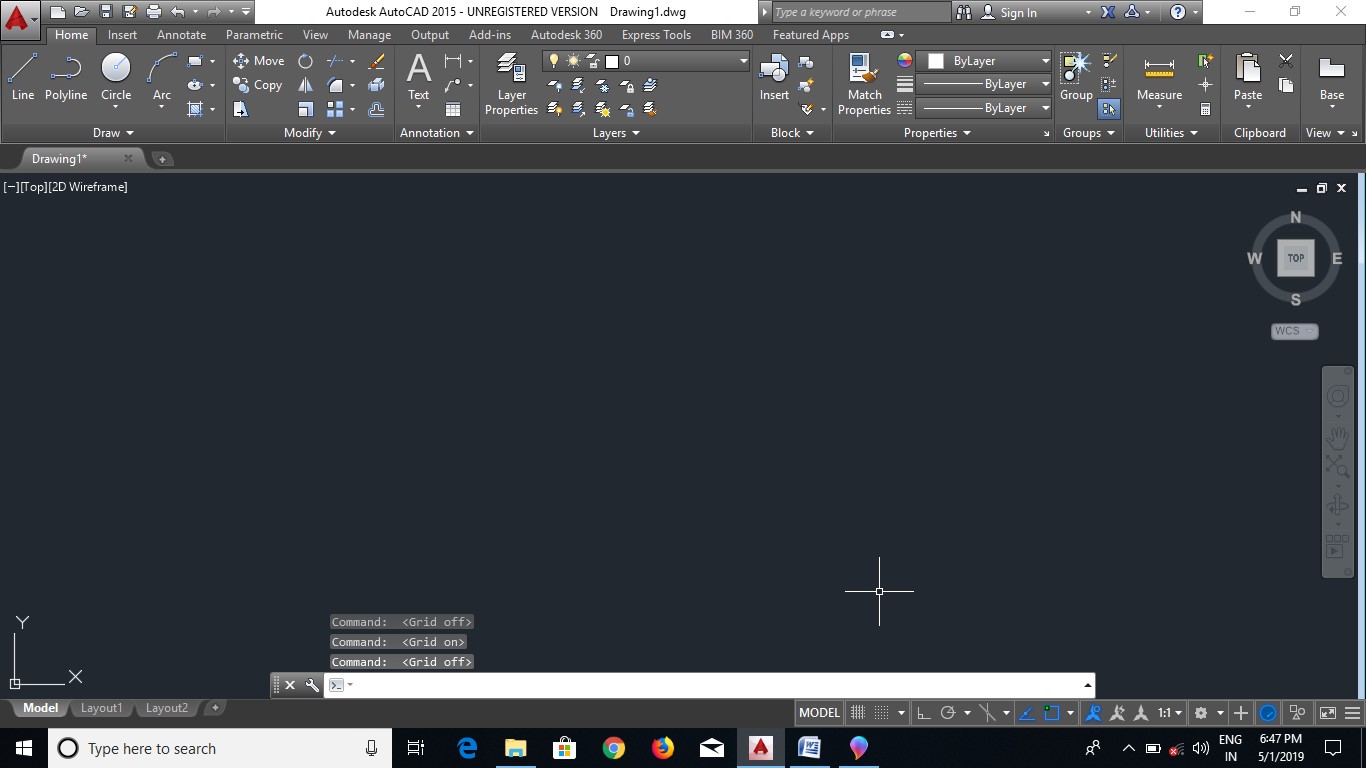The image size is (1366, 768).
Task: Pick the Offset tool icon
Action: click(x=377, y=109)
